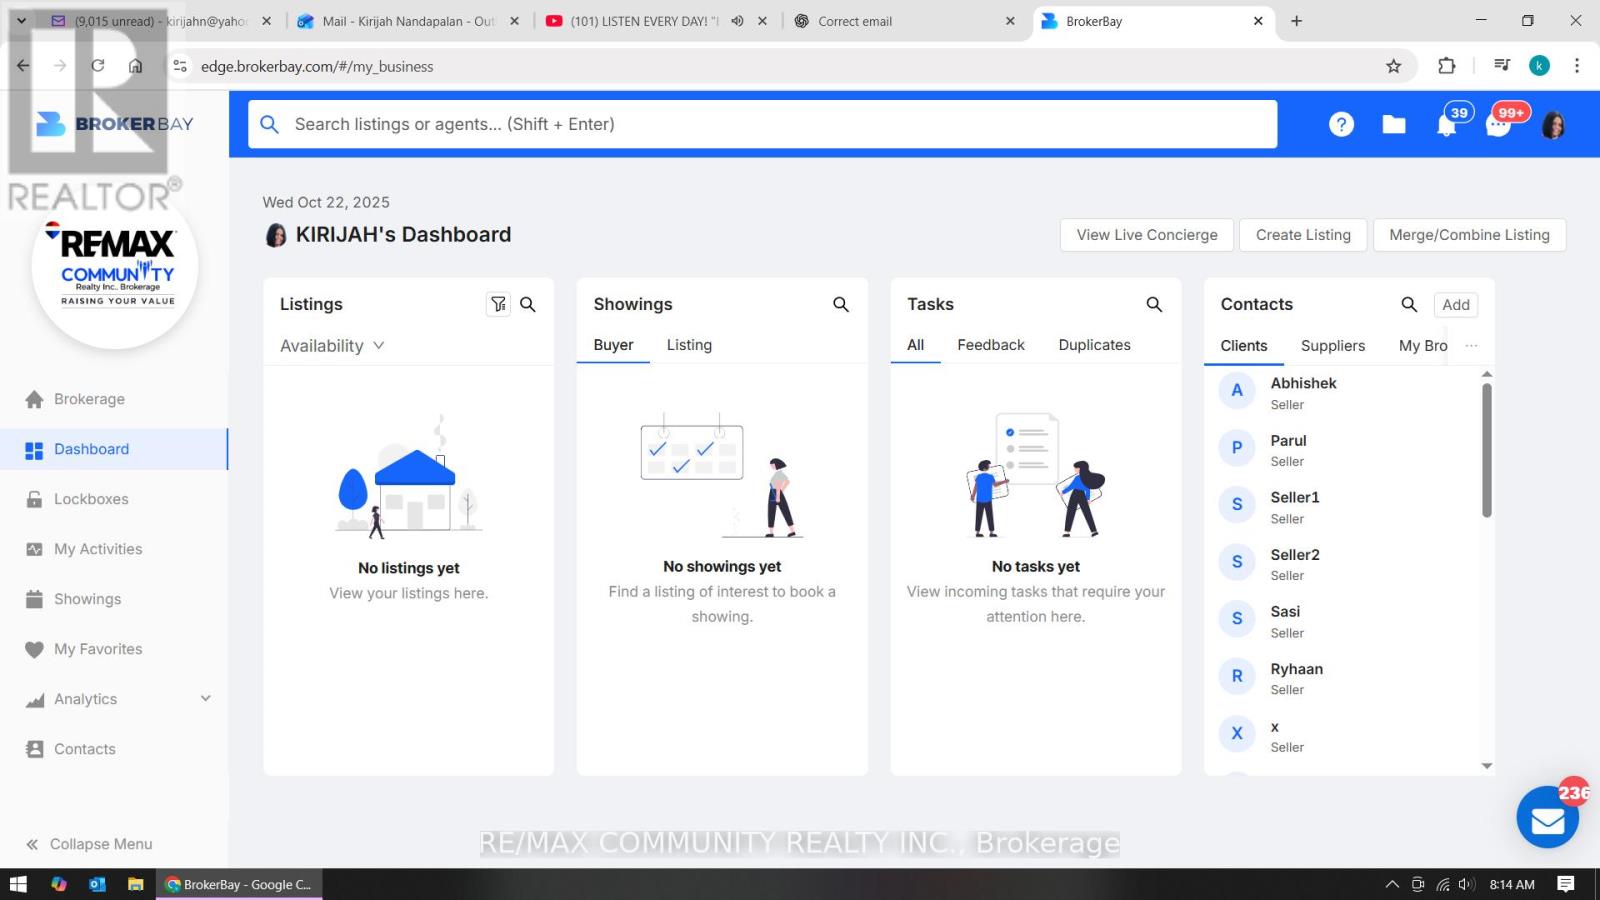Show more Contacts tabs via ellipsis
This screenshot has width=1600, height=900.
point(1471,345)
